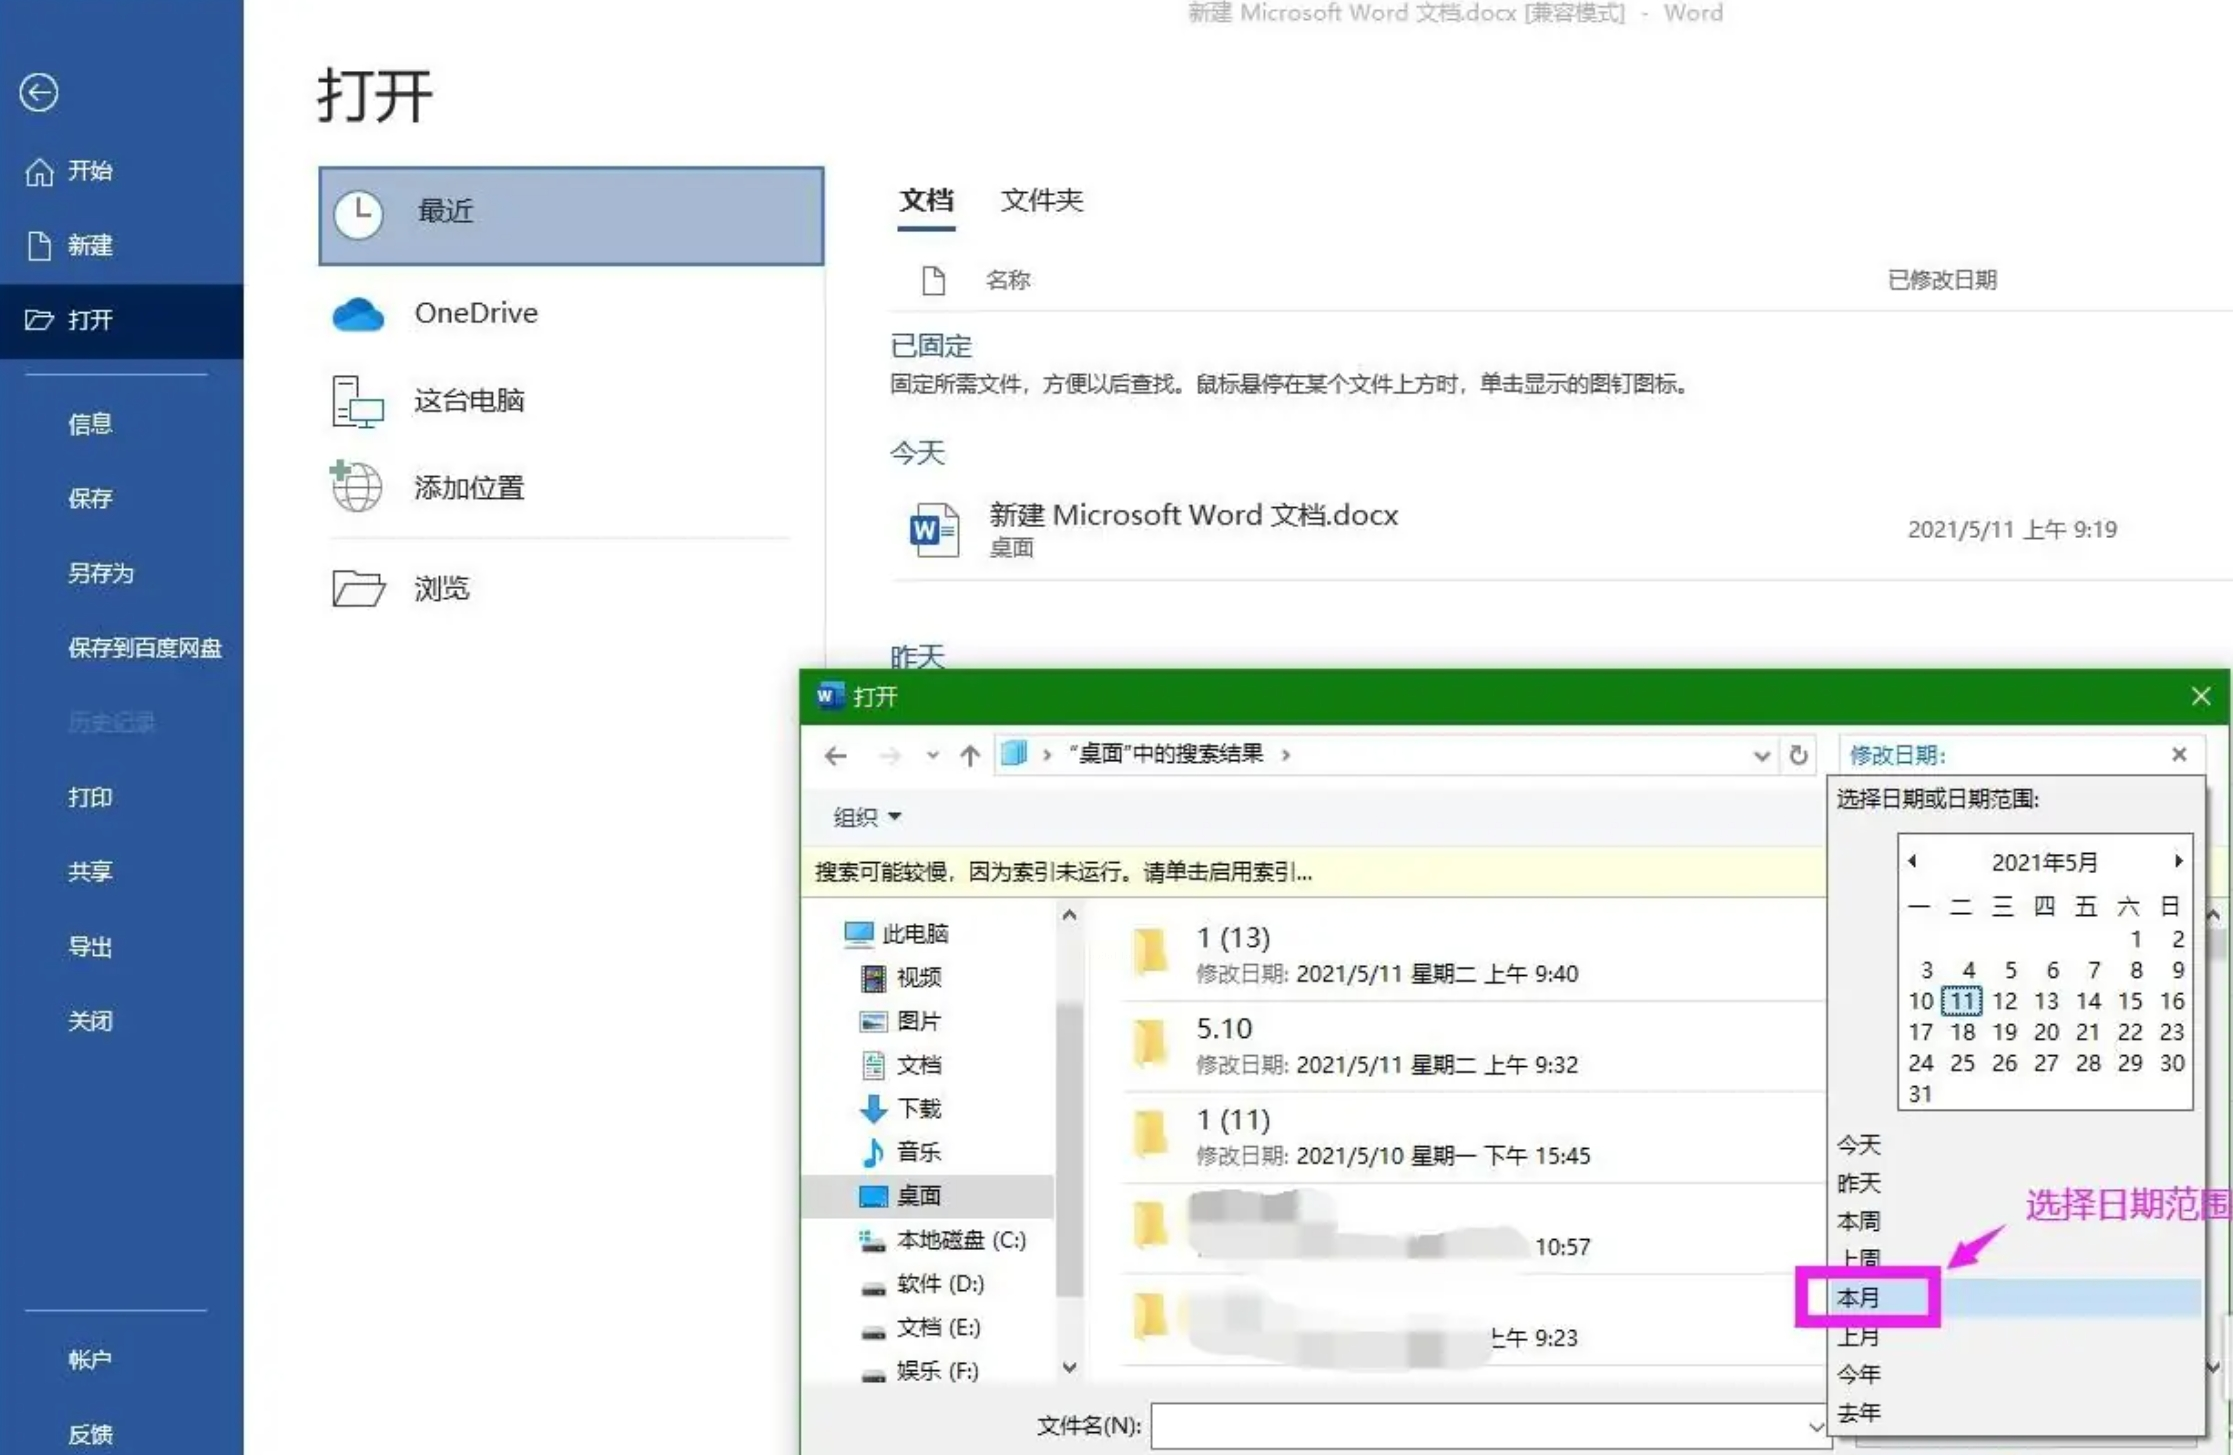Select 另存为 in left sidebar
This screenshot has width=2233, height=1455.
pos(100,573)
